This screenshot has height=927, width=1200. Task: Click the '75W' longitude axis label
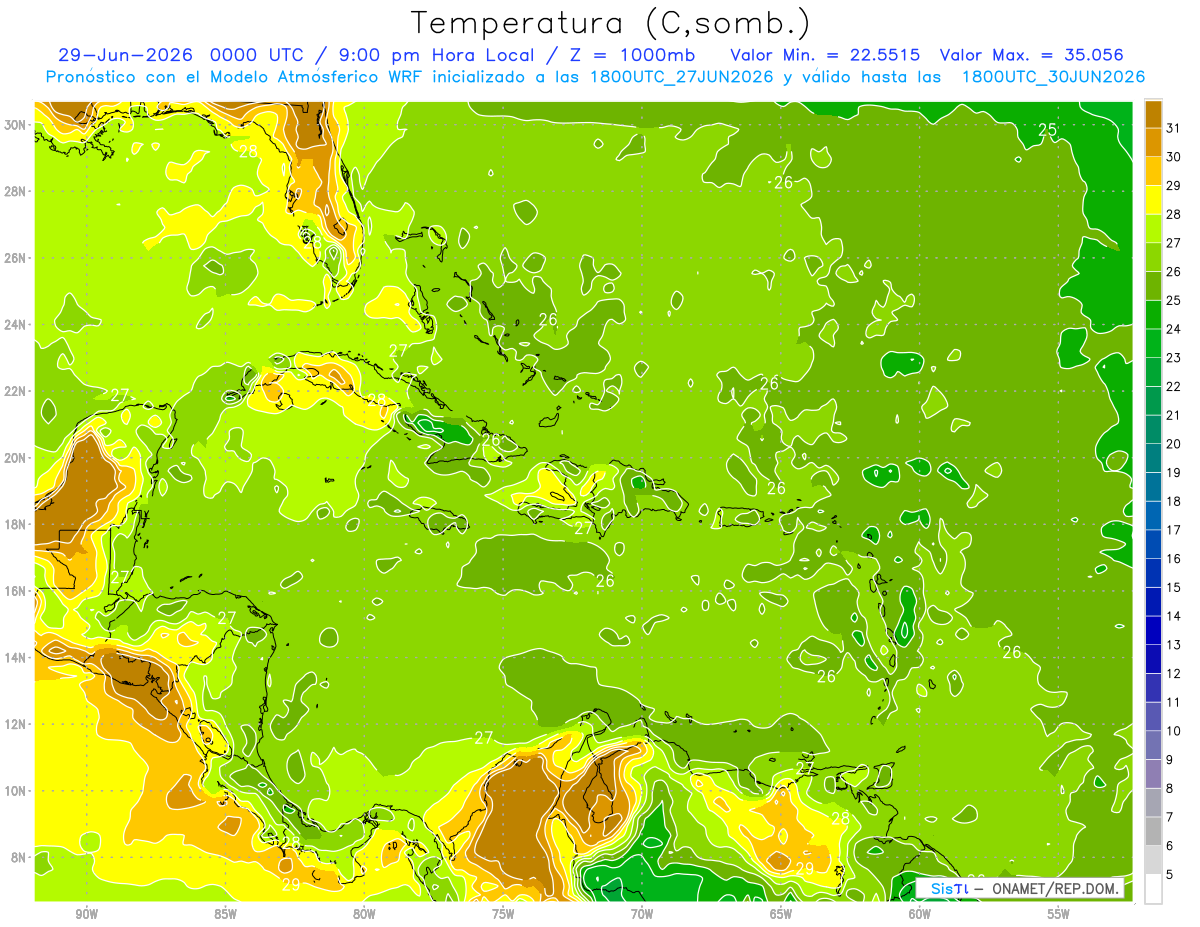(x=503, y=914)
